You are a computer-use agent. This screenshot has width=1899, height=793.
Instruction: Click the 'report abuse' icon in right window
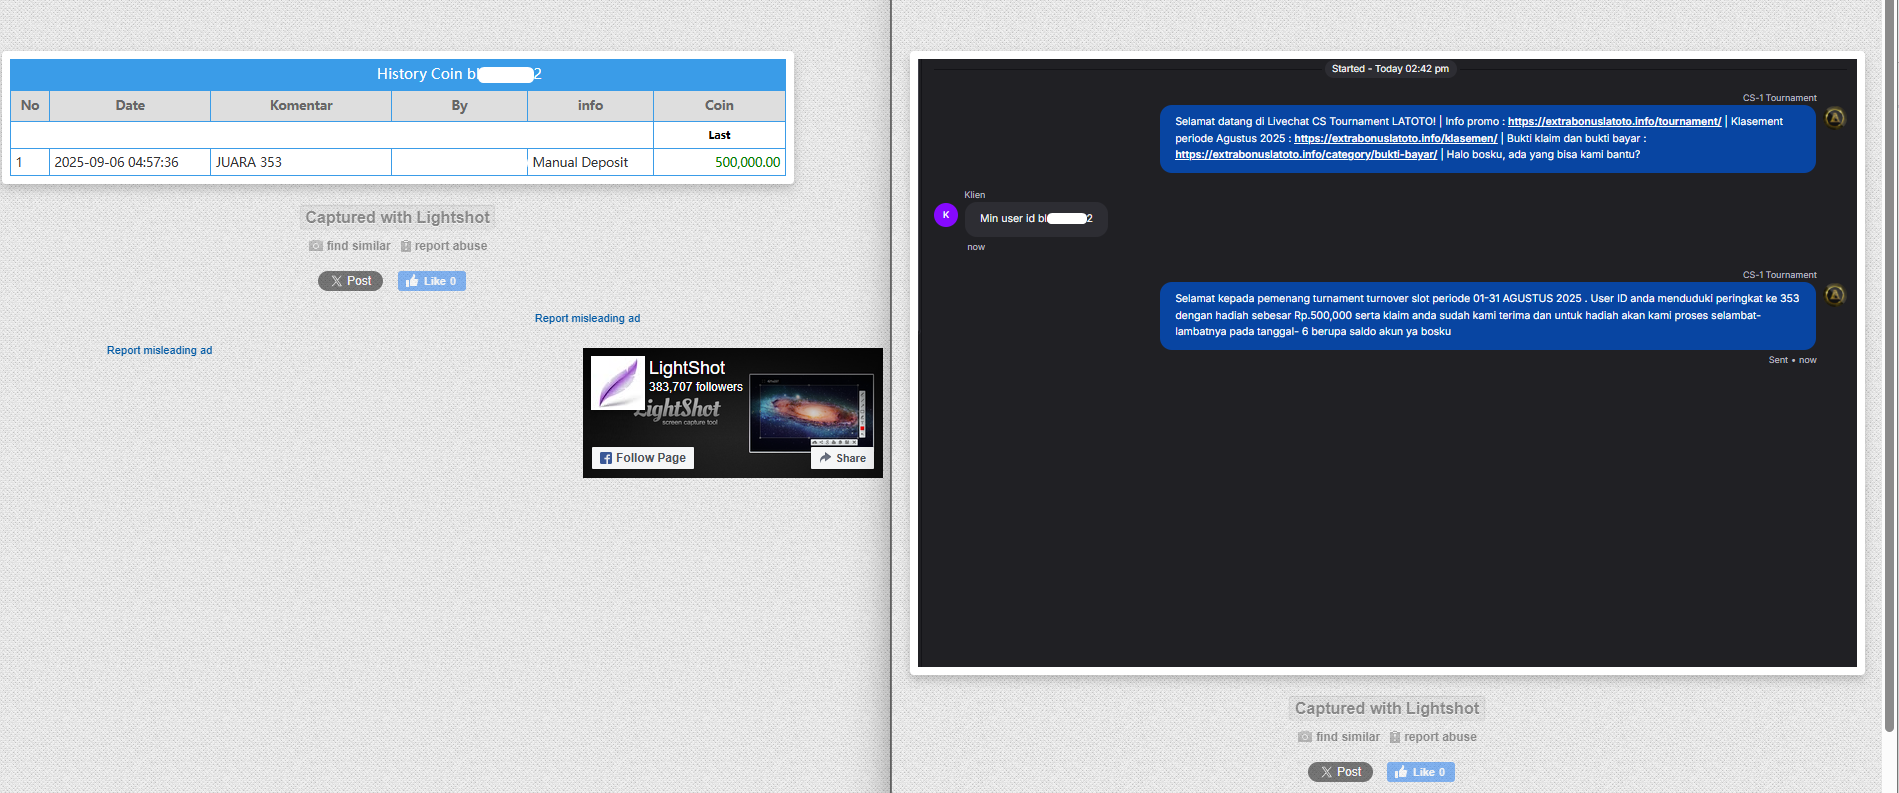click(1395, 737)
